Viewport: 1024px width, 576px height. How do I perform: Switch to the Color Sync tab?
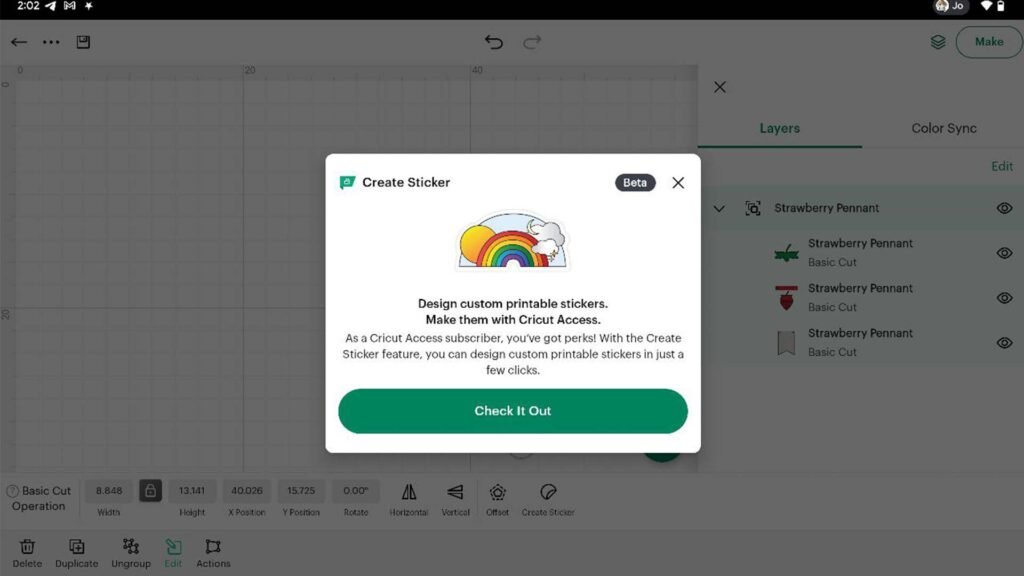(944, 129)
